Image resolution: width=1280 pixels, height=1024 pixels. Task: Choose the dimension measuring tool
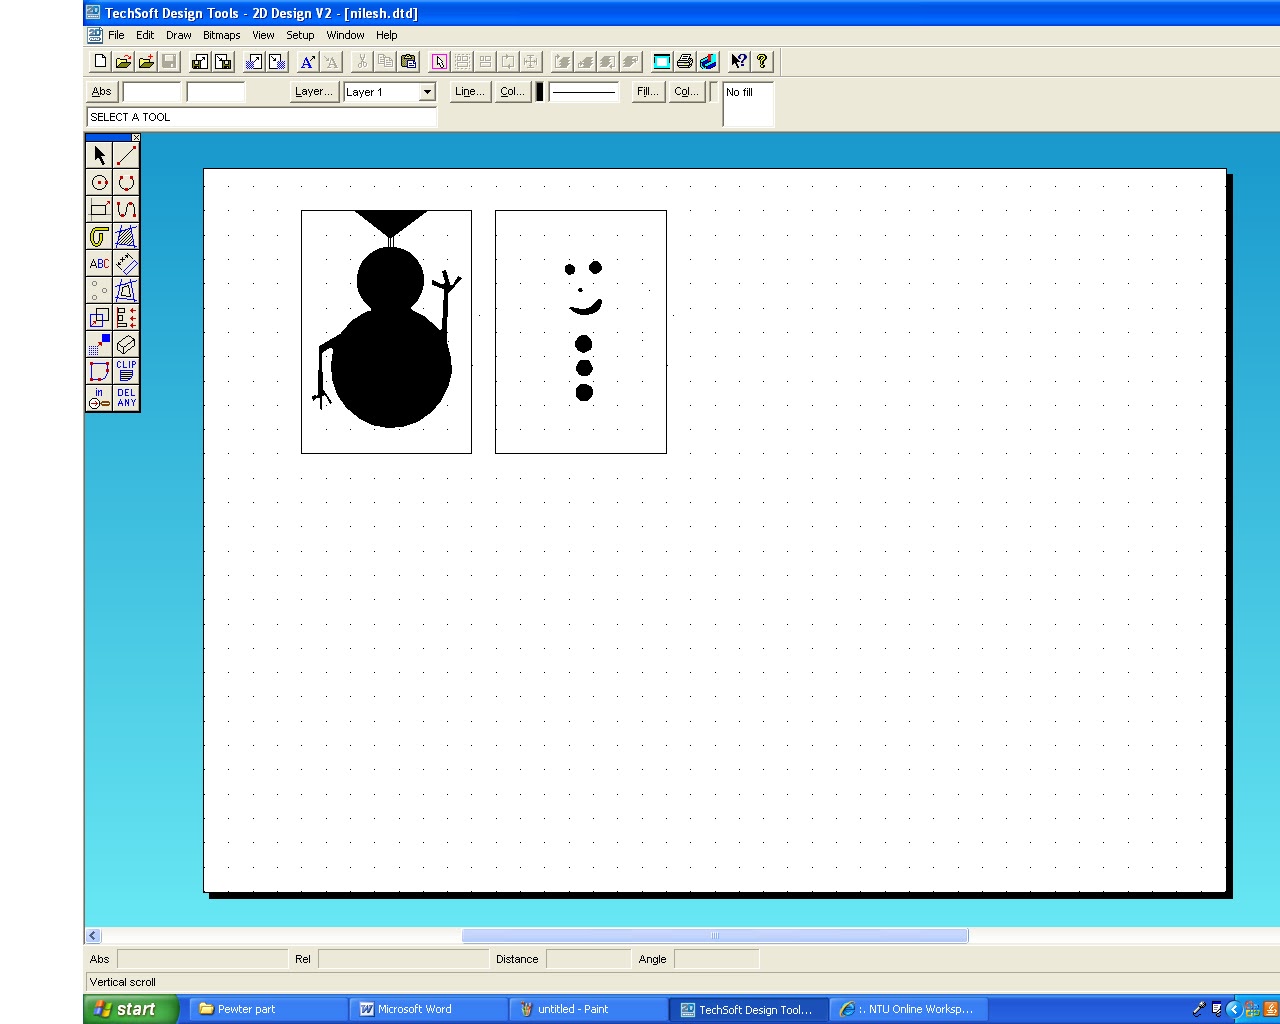click(x=126, y=263)
